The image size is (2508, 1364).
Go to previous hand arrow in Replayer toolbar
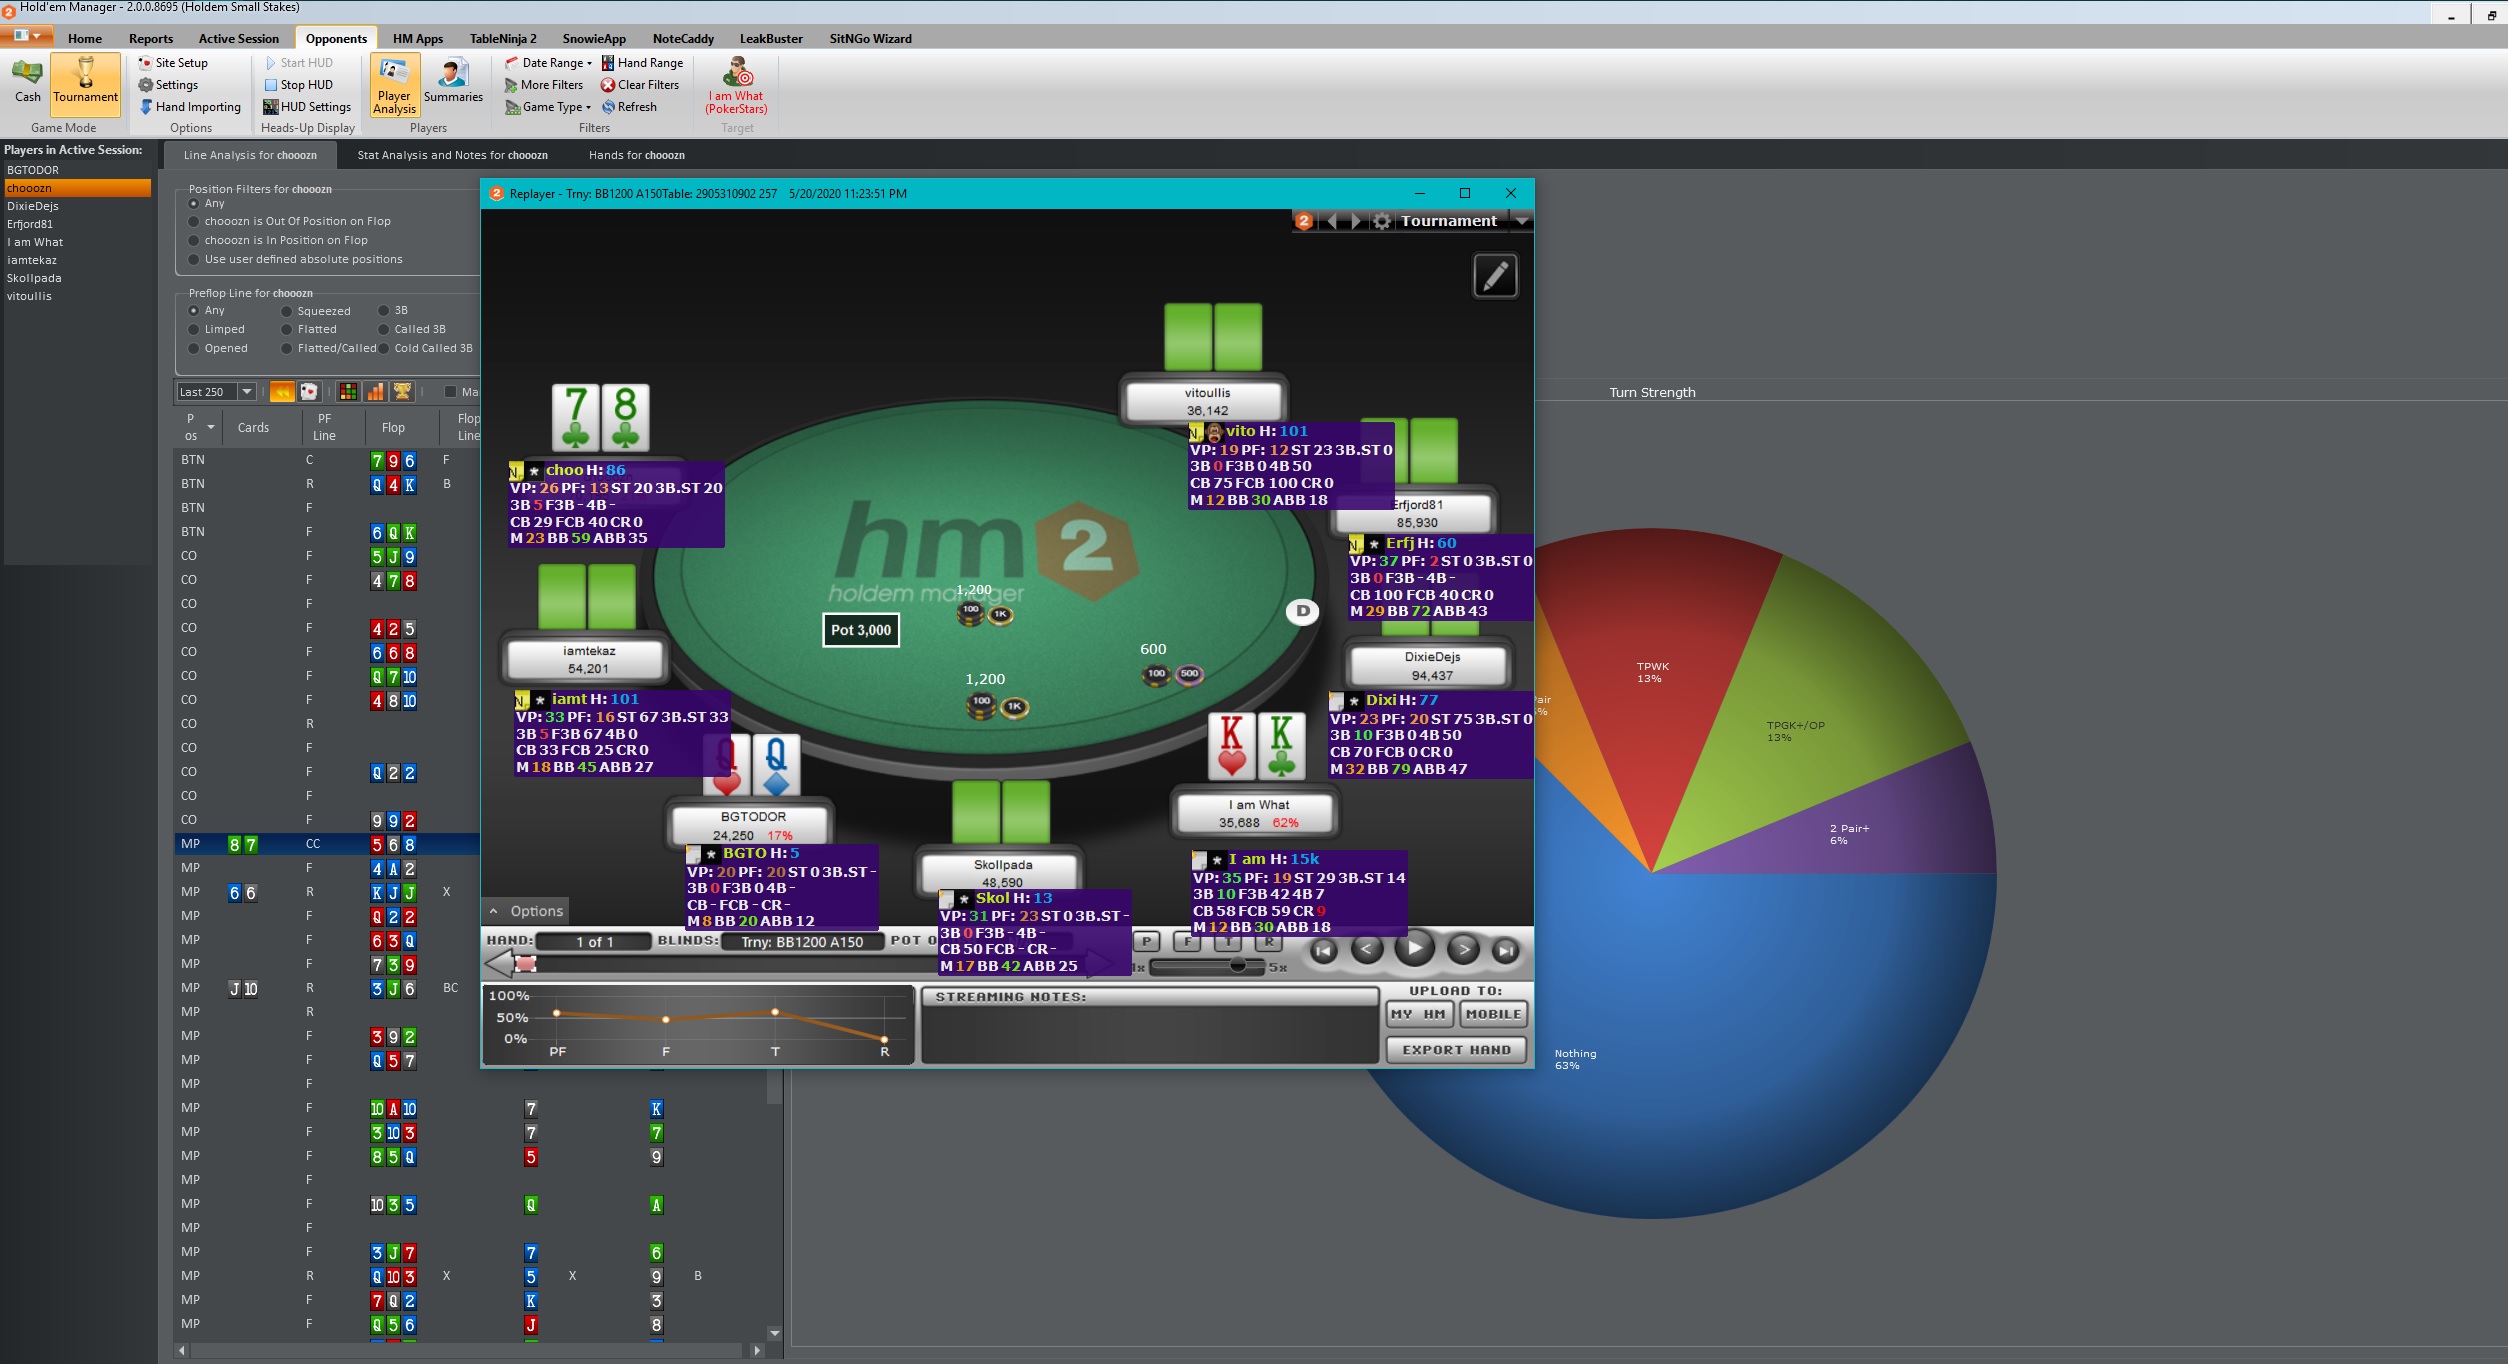(x=1330, y=221)
